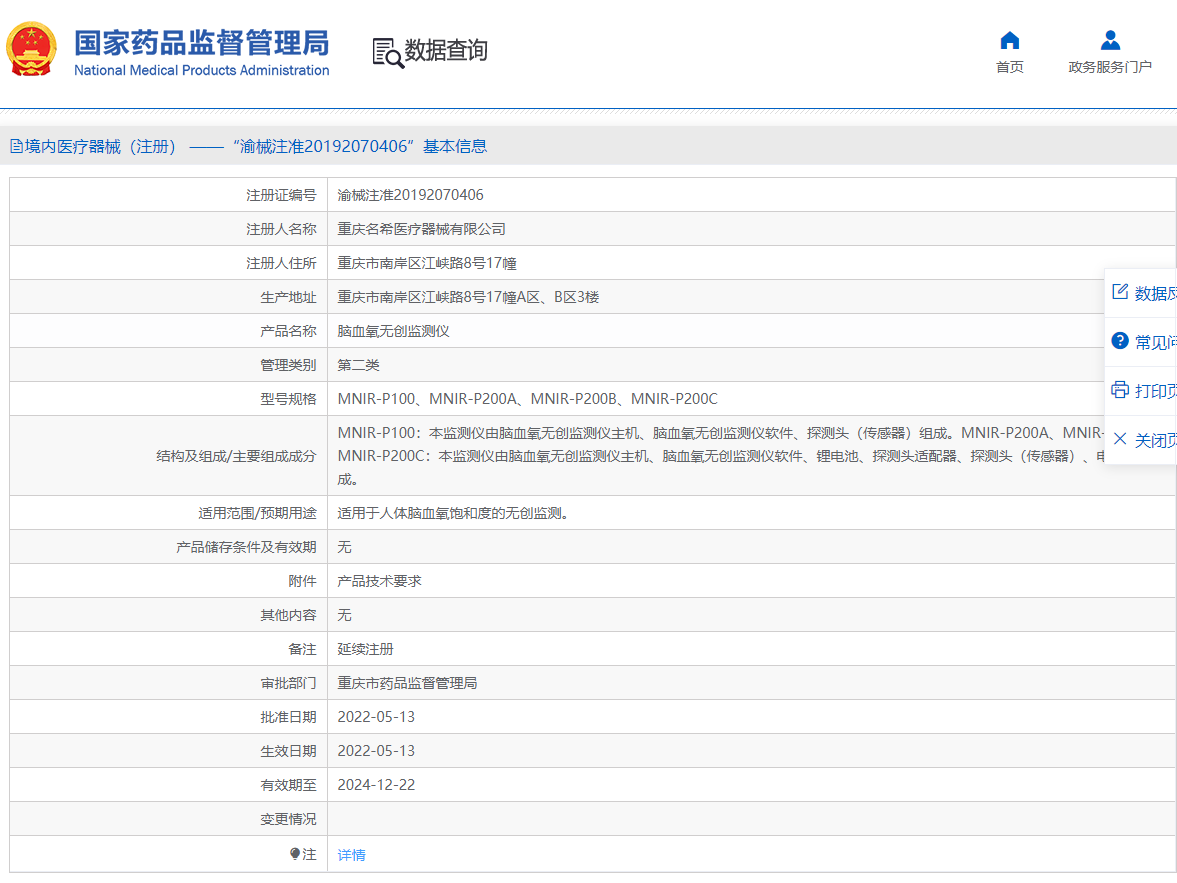Click address 重庆市南岸区江峡路8号17幢
This screenshot has width=1177, height=883.
[426, 264]
